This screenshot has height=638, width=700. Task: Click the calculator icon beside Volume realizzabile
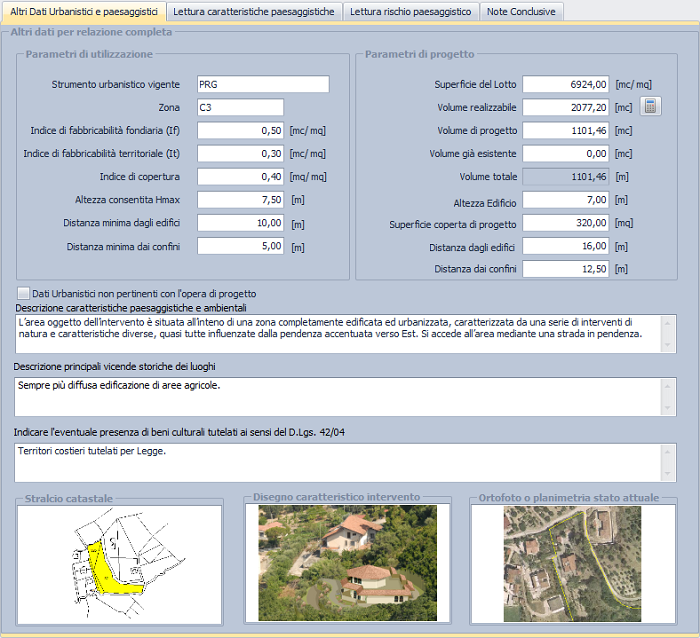tap(650, 107)
